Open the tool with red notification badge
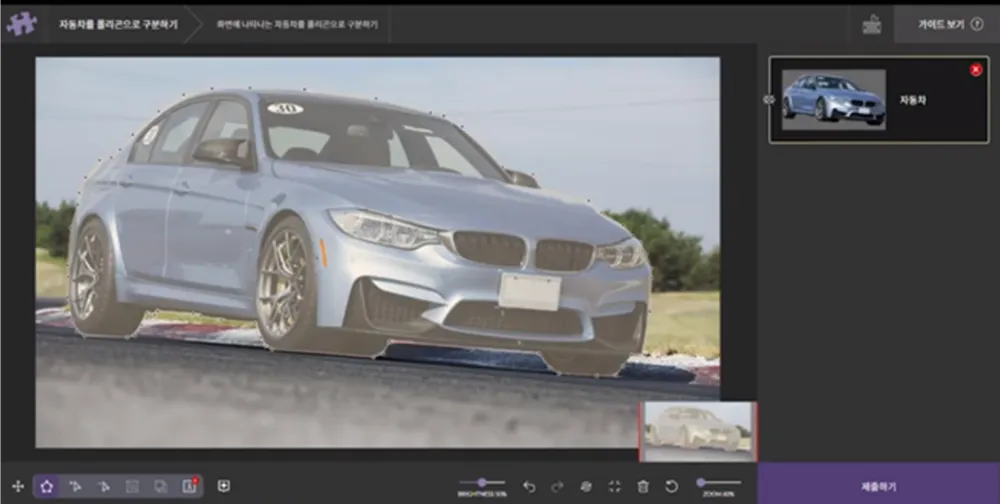The height and width of the screenshot is (504, 1000). click(x=189, y=485)
